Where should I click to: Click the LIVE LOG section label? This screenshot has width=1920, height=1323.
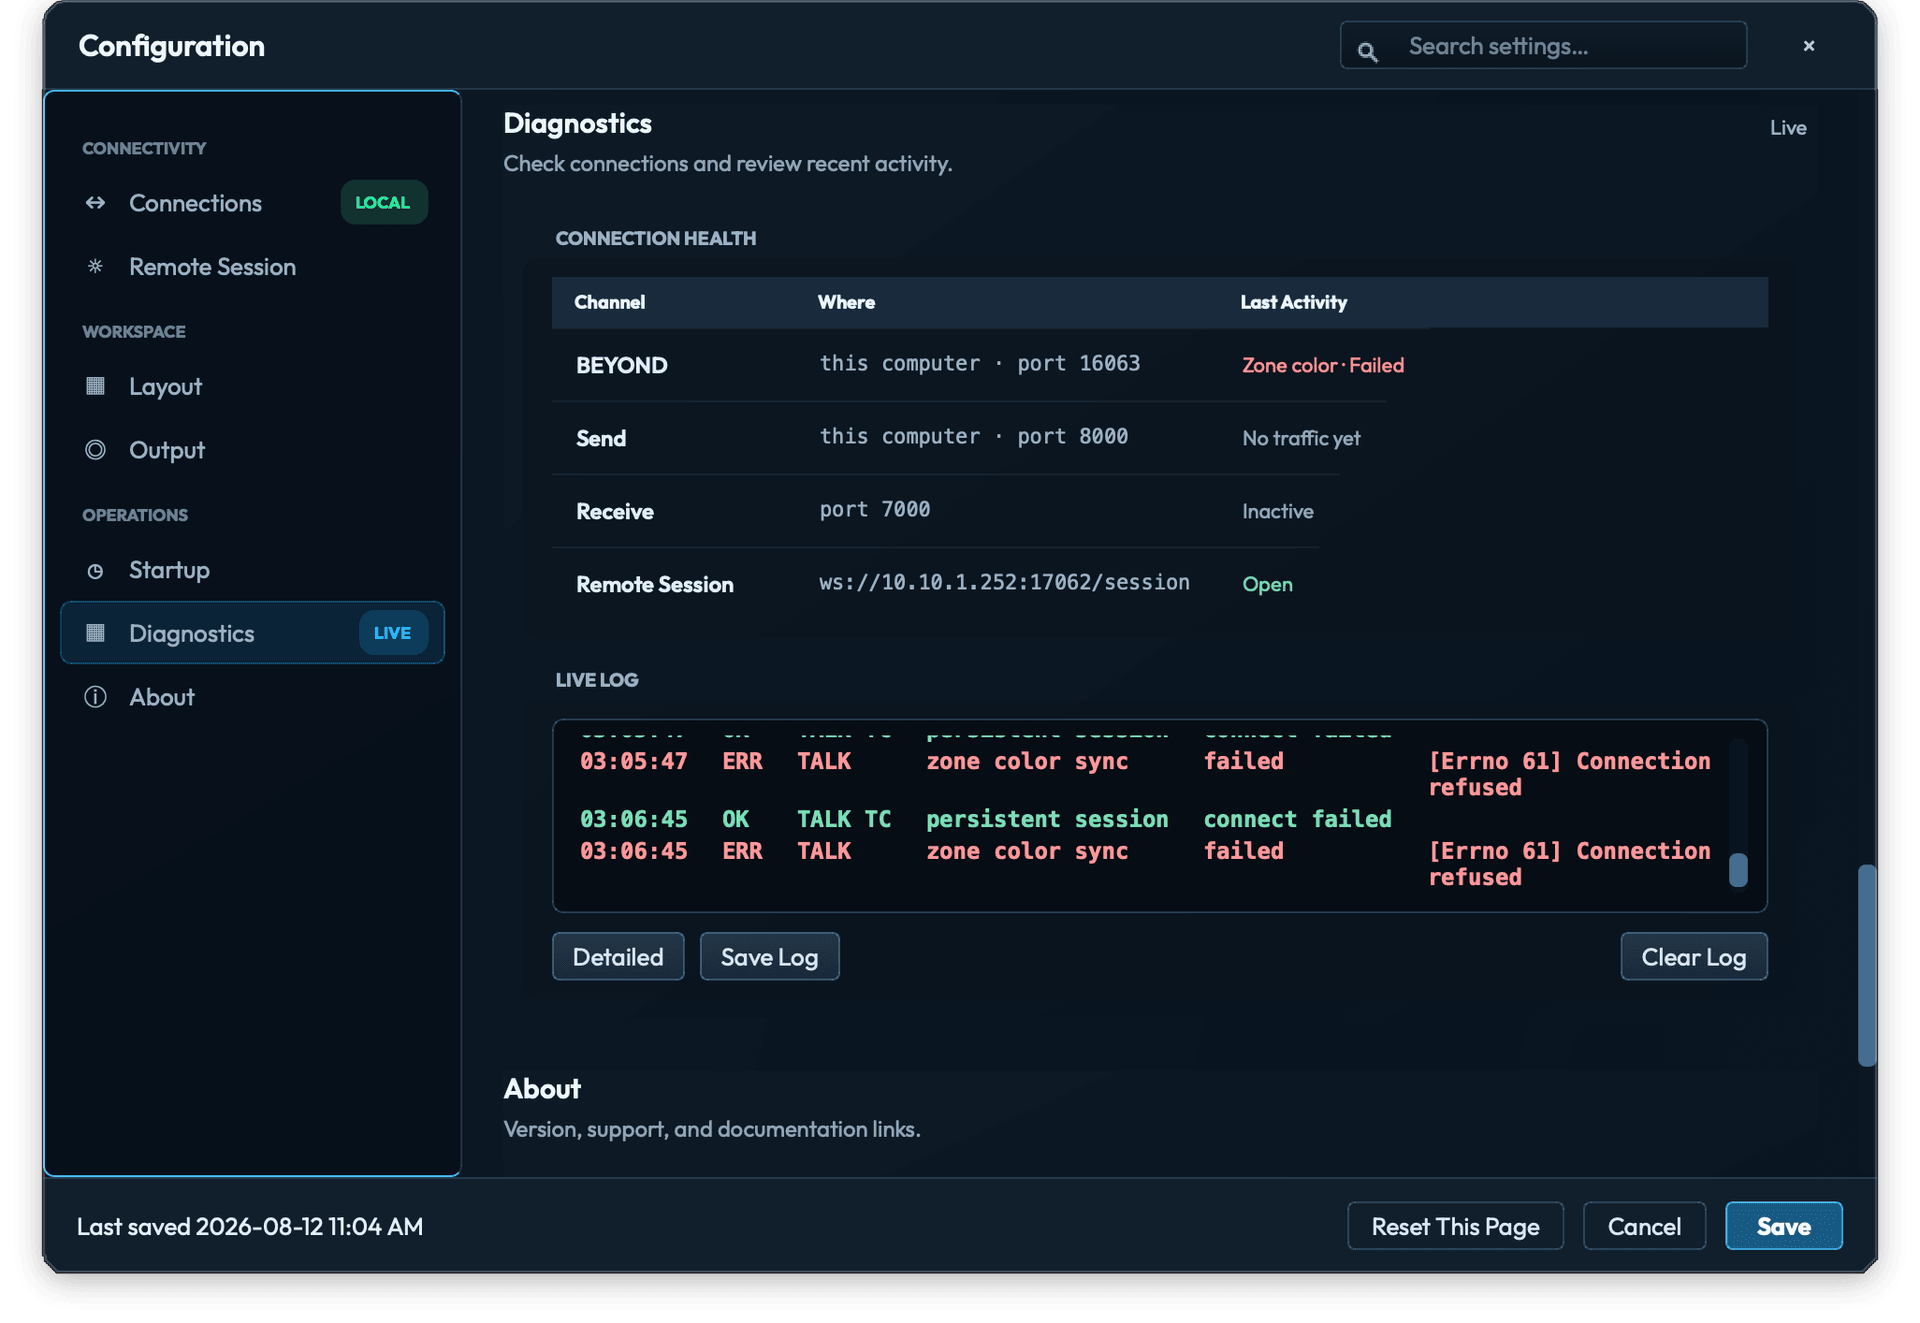pyautogui.click(x=596, y=680)
